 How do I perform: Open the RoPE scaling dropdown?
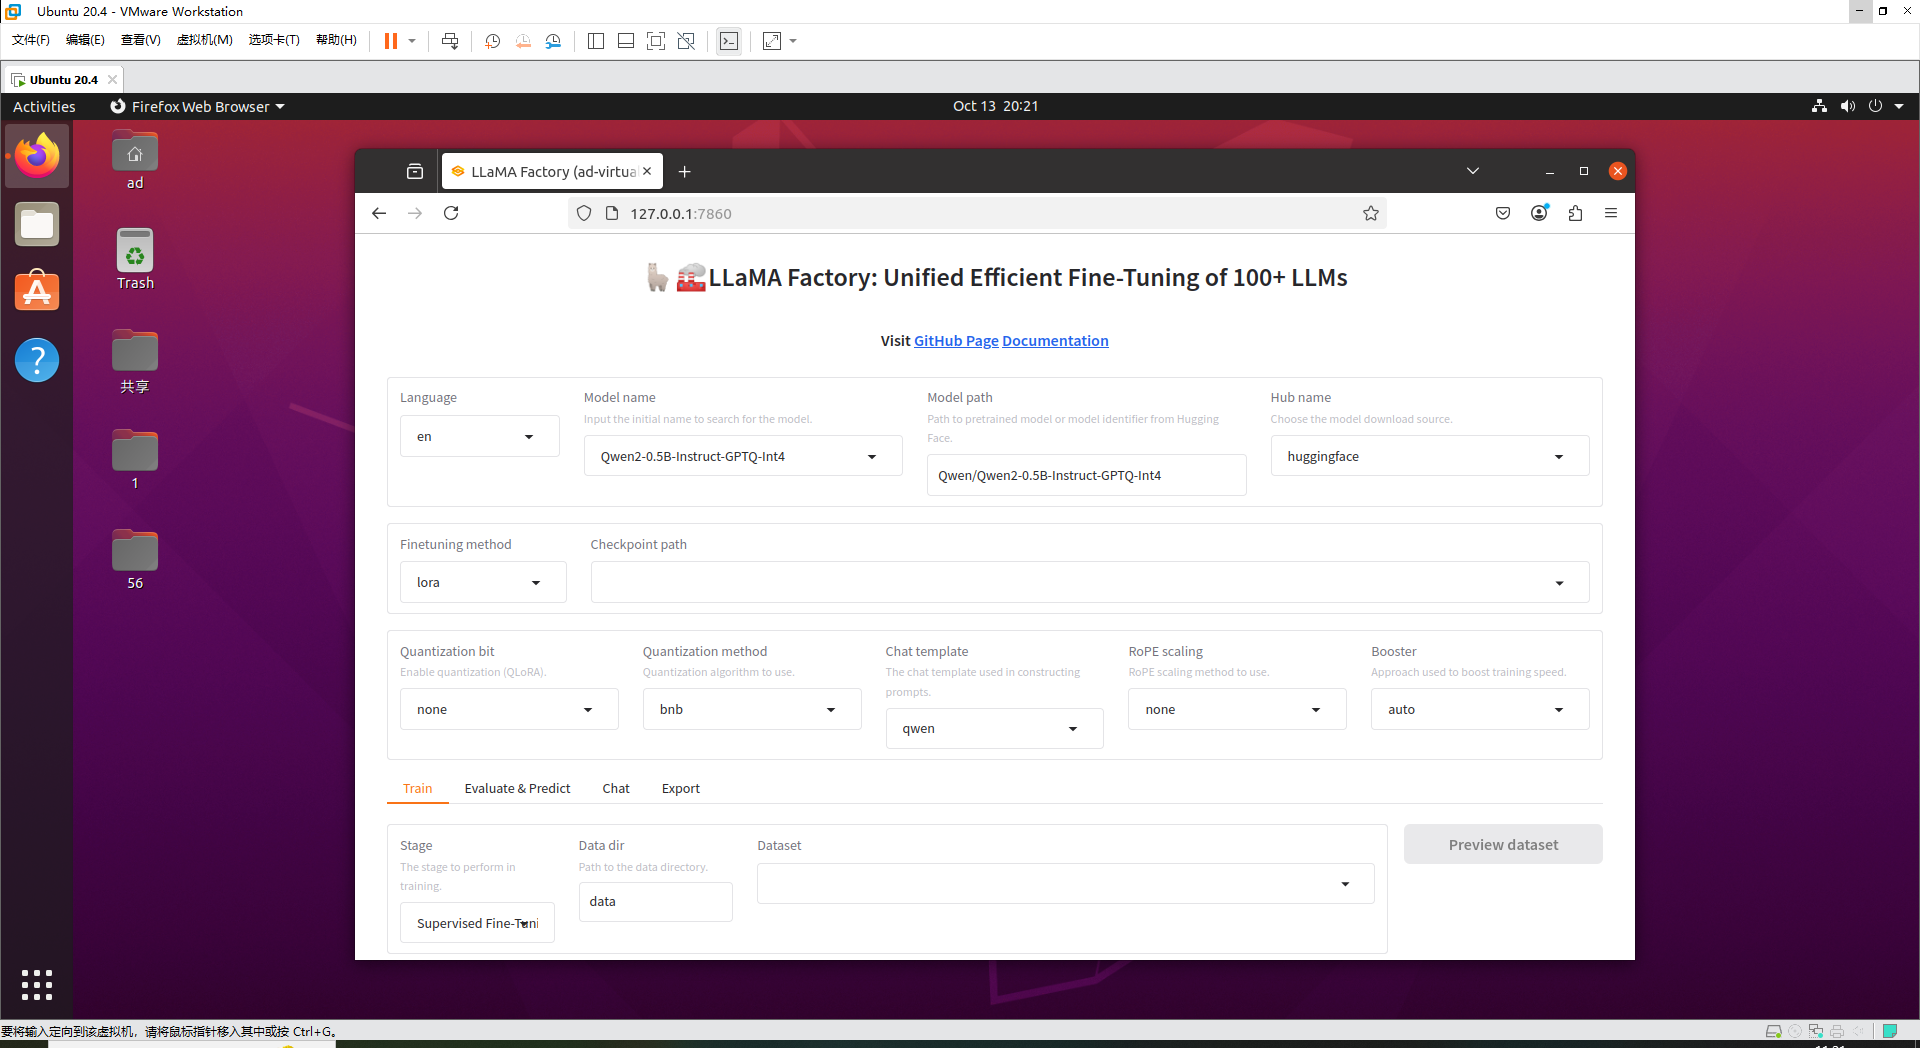tap(1237, 709)
